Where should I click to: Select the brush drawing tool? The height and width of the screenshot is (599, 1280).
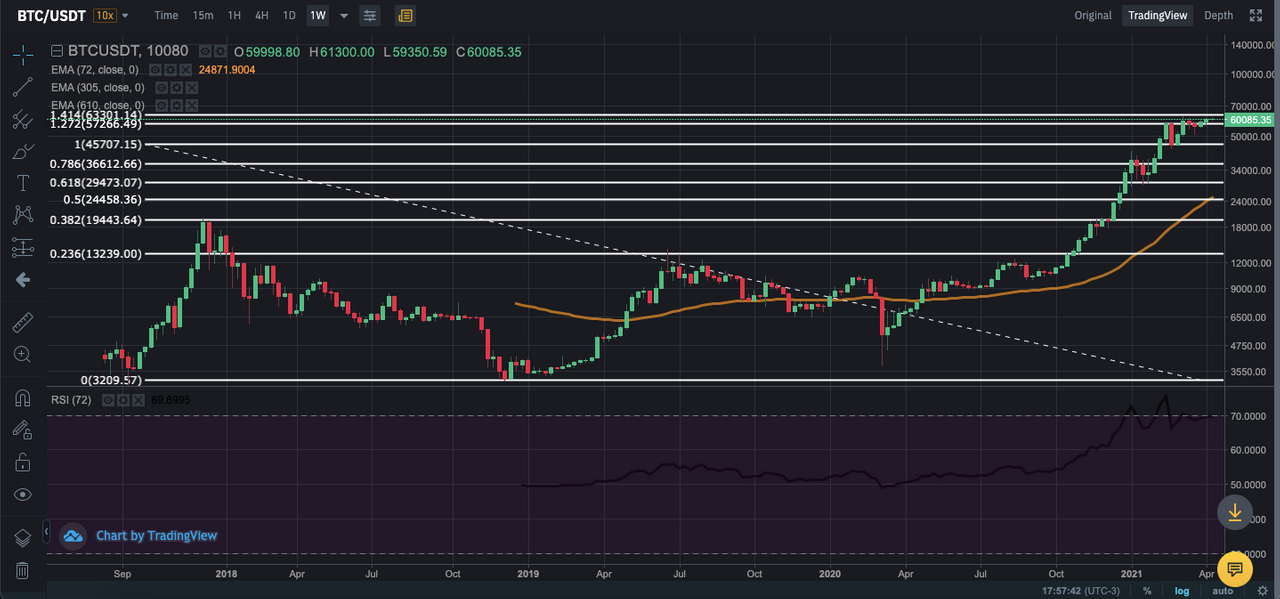(22, 152)
